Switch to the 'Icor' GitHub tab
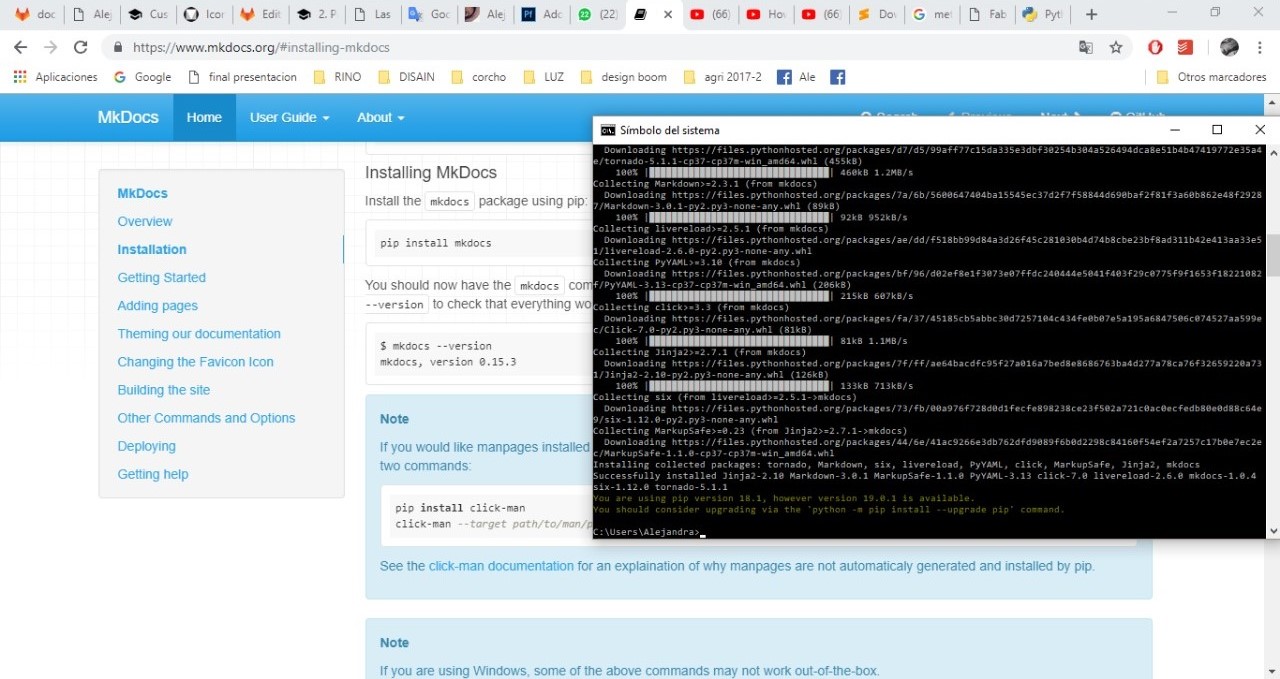 205,14
